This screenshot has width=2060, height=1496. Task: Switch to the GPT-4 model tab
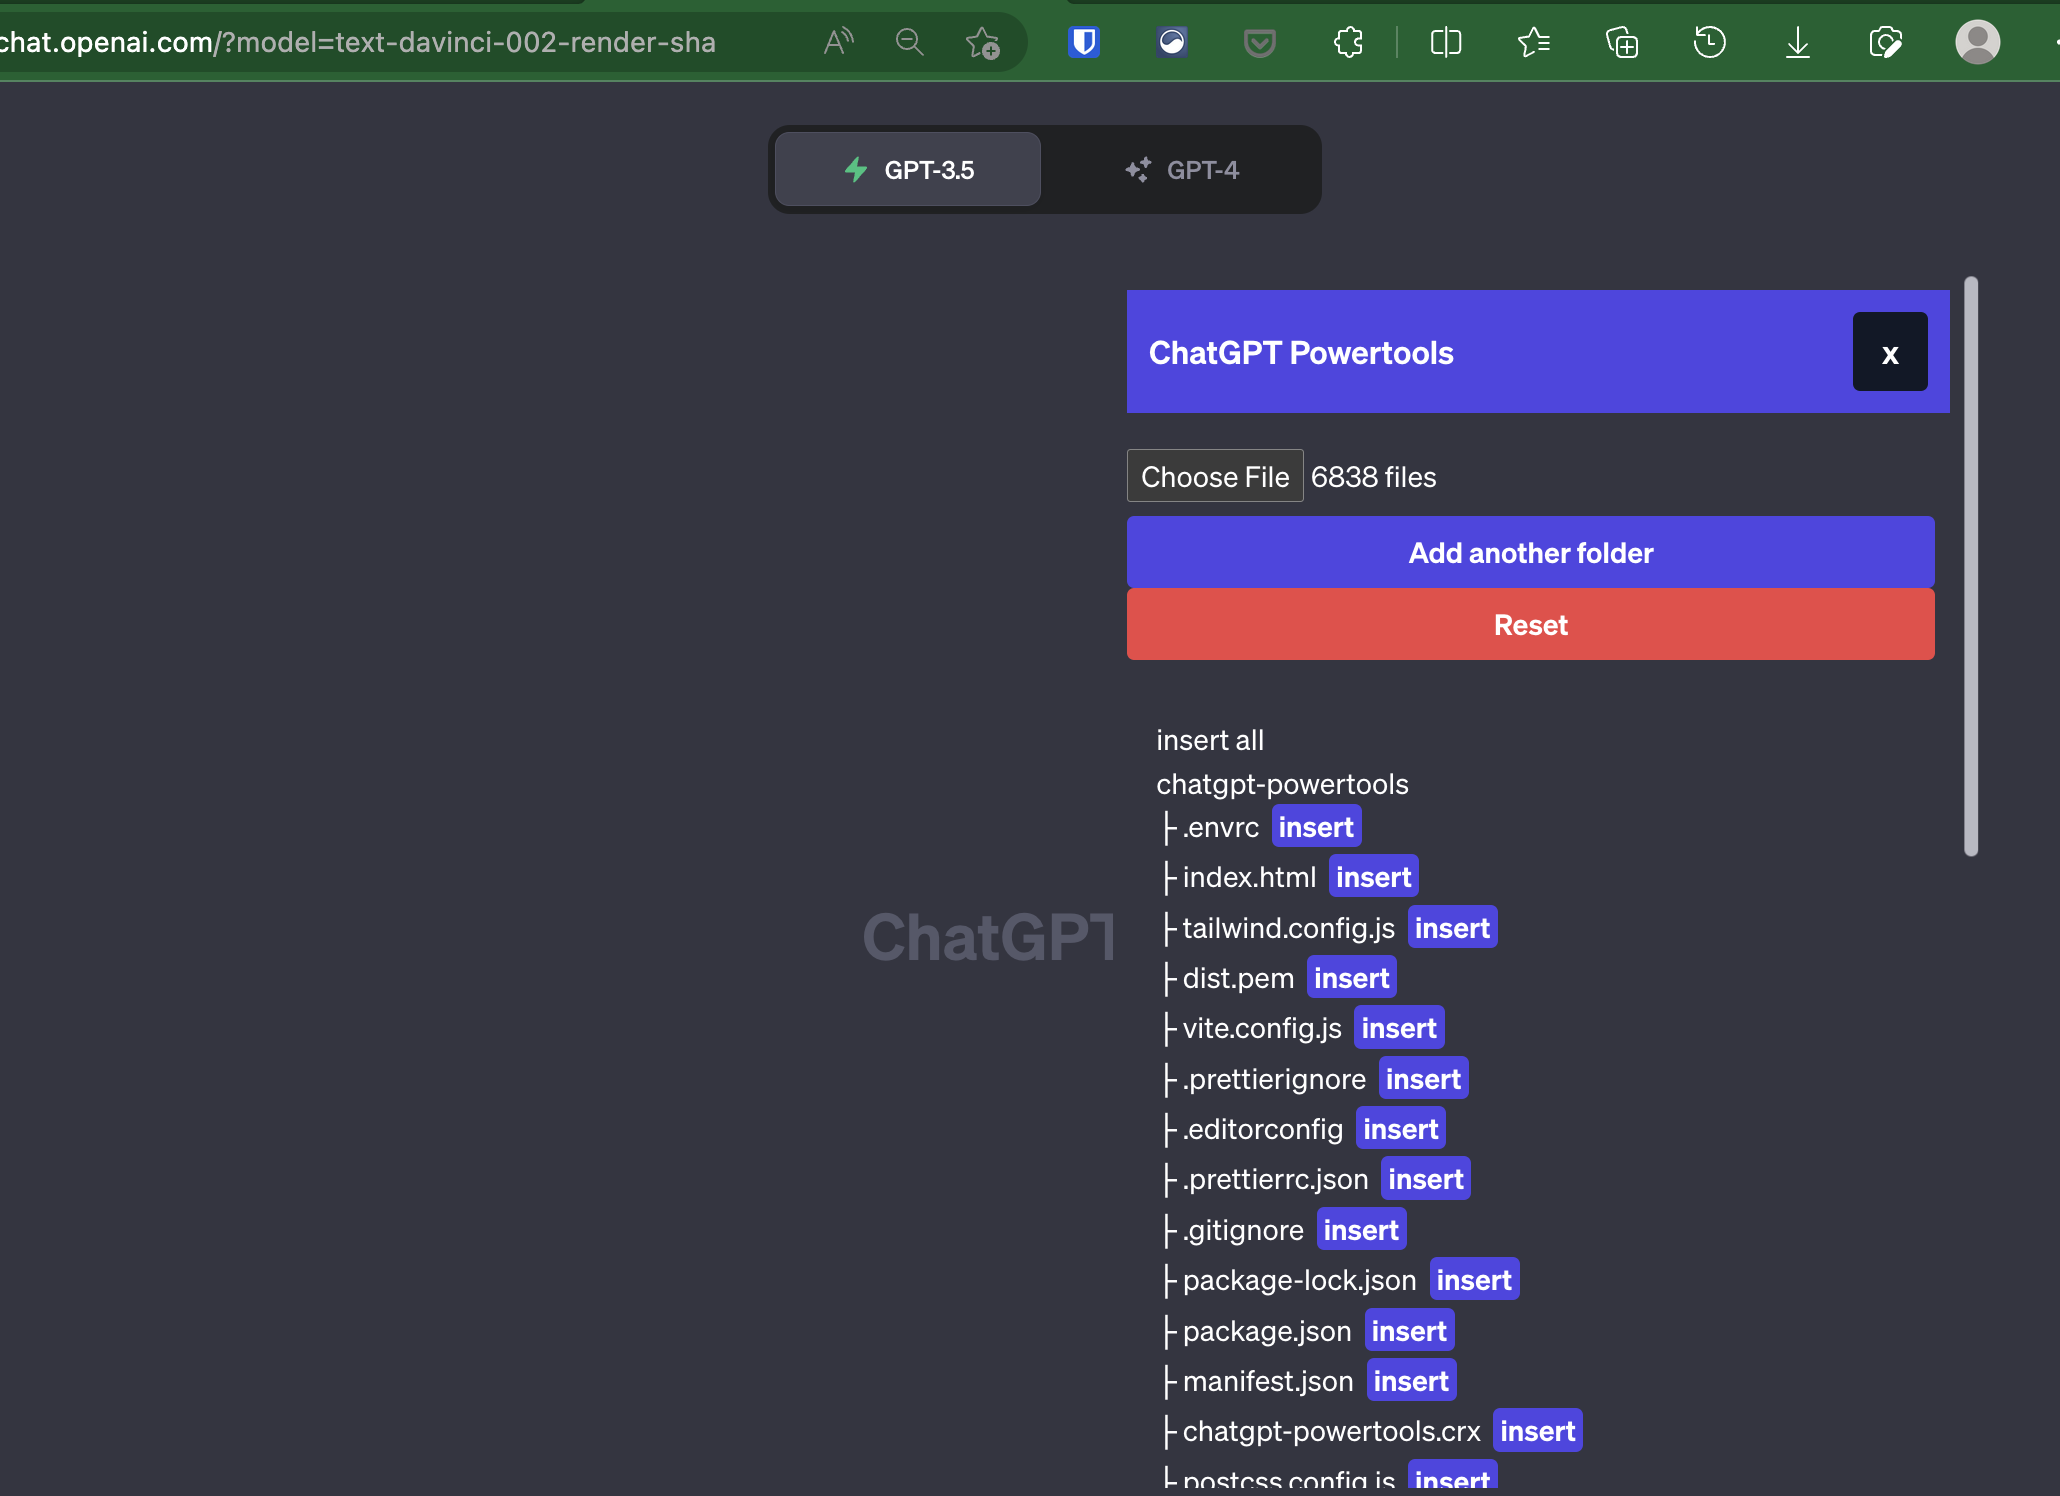click(x=1182, y=170)
